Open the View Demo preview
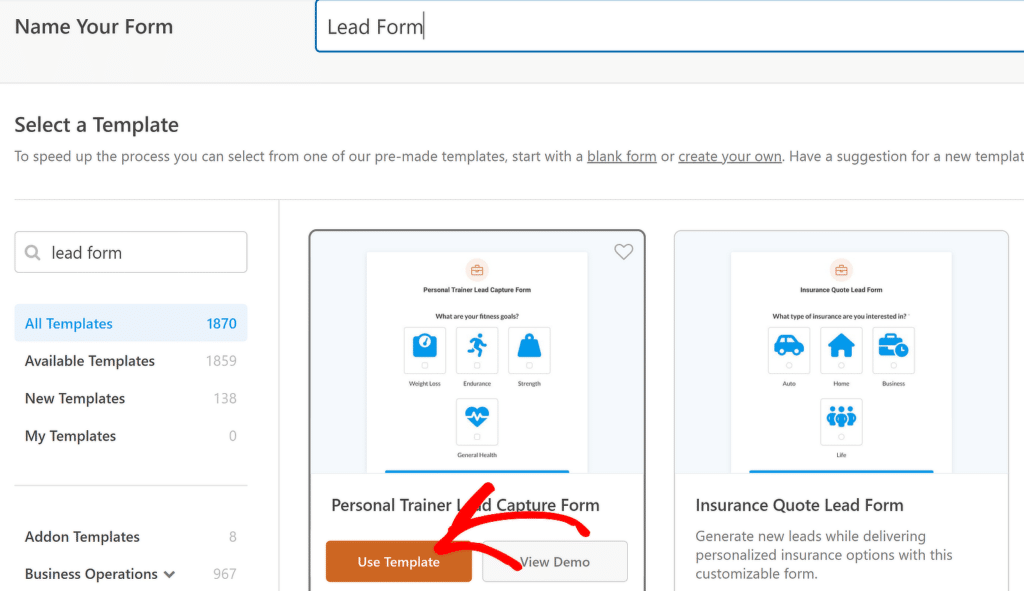Image resolution: width=1024 pixels, height=591 pixels. 554,561
